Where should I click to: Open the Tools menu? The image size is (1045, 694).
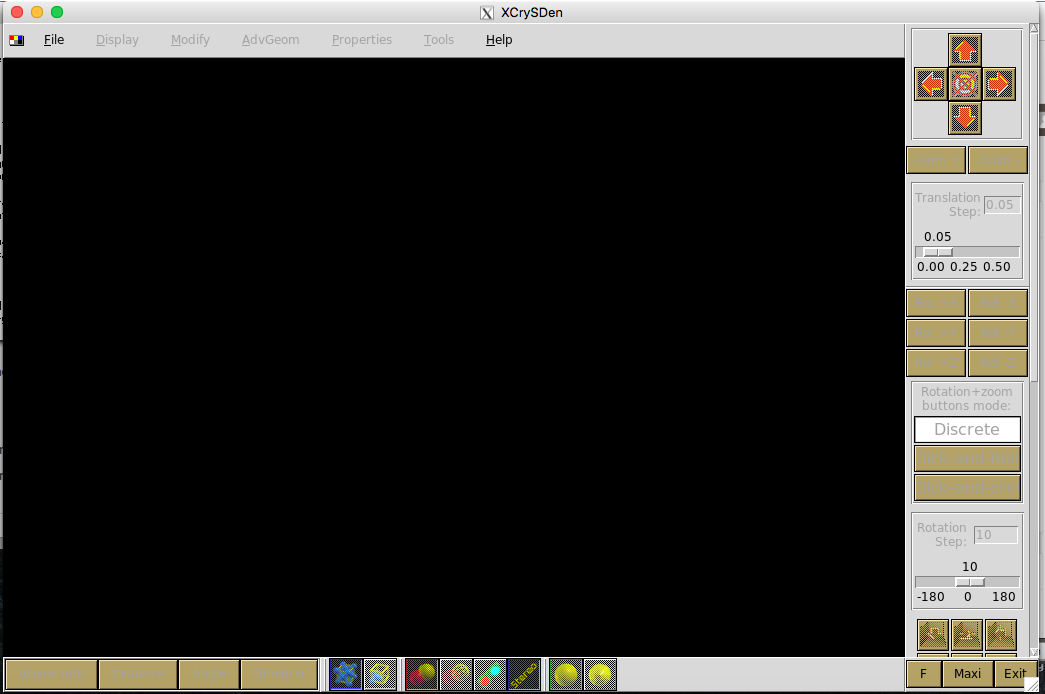439,40
